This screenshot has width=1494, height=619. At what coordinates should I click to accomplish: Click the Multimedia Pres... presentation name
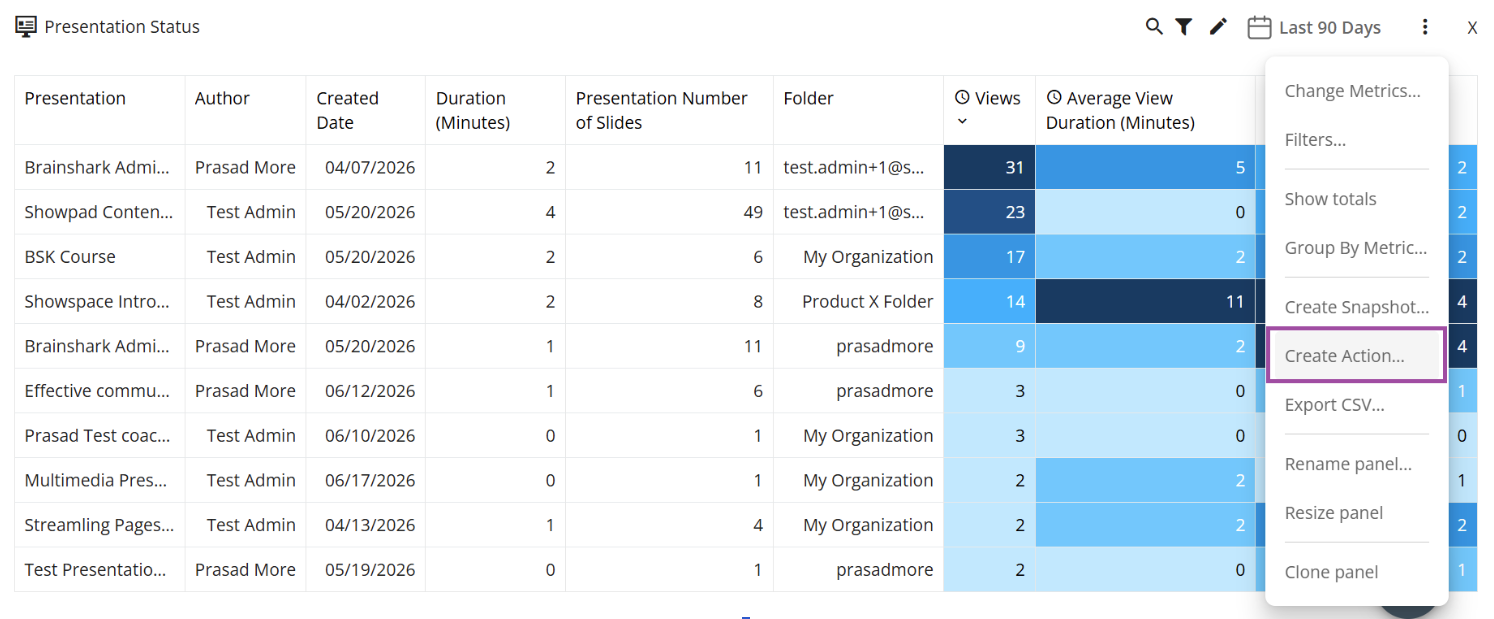98,480
